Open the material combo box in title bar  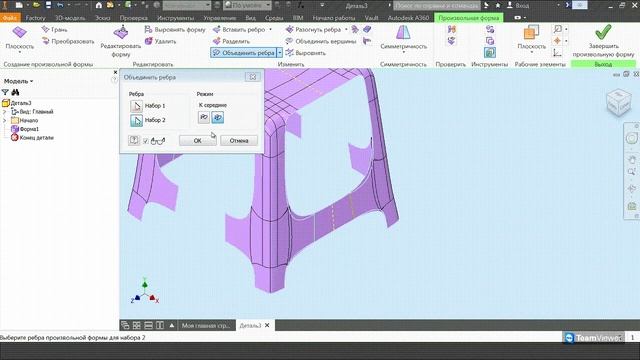coord(187,5)
